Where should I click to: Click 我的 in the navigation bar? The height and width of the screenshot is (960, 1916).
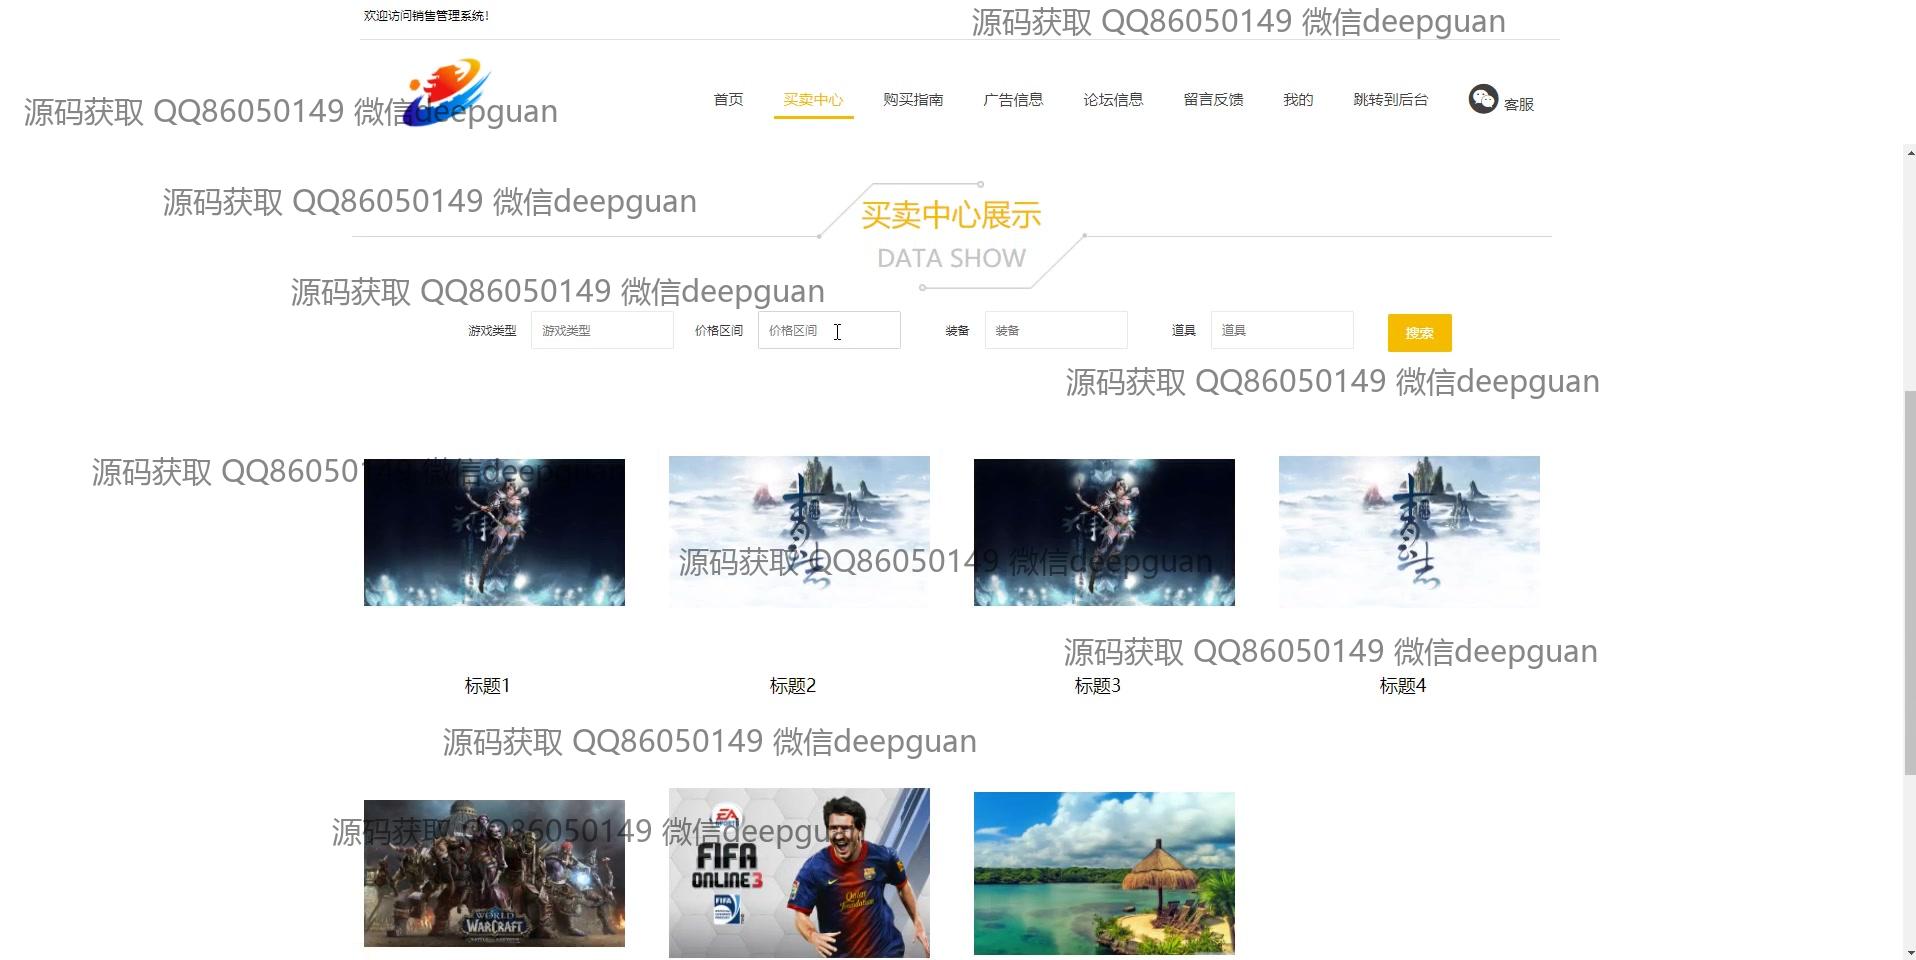point(1297,99)
